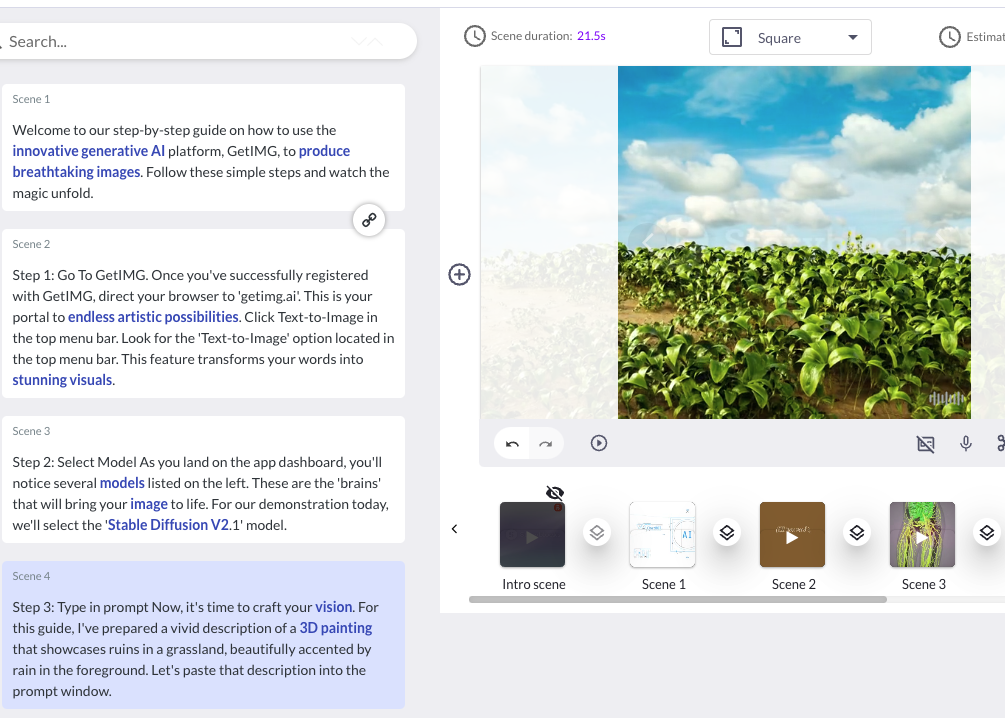Play the scene preview
1005x718 pixels.
pos(599,443)
